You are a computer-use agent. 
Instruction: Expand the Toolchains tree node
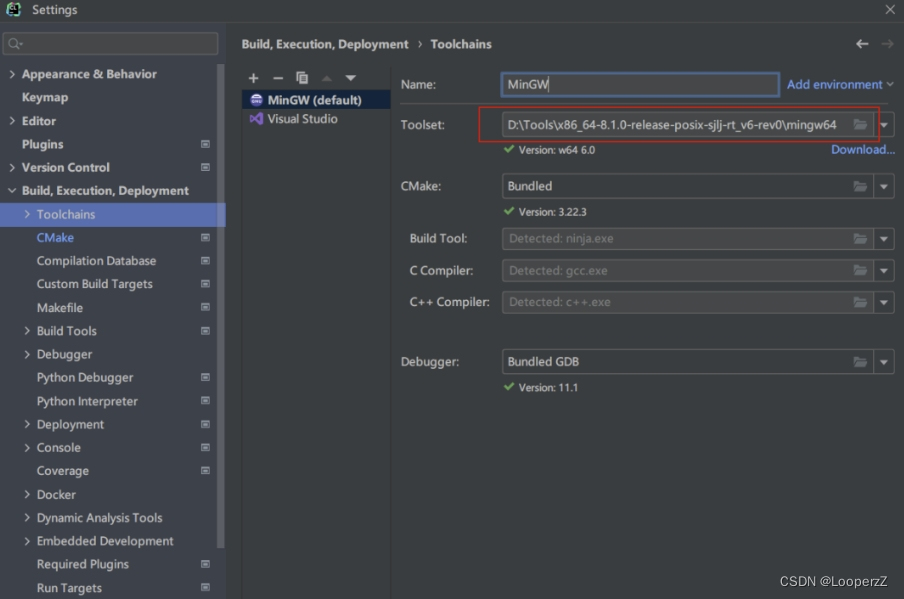coord(27,214)
